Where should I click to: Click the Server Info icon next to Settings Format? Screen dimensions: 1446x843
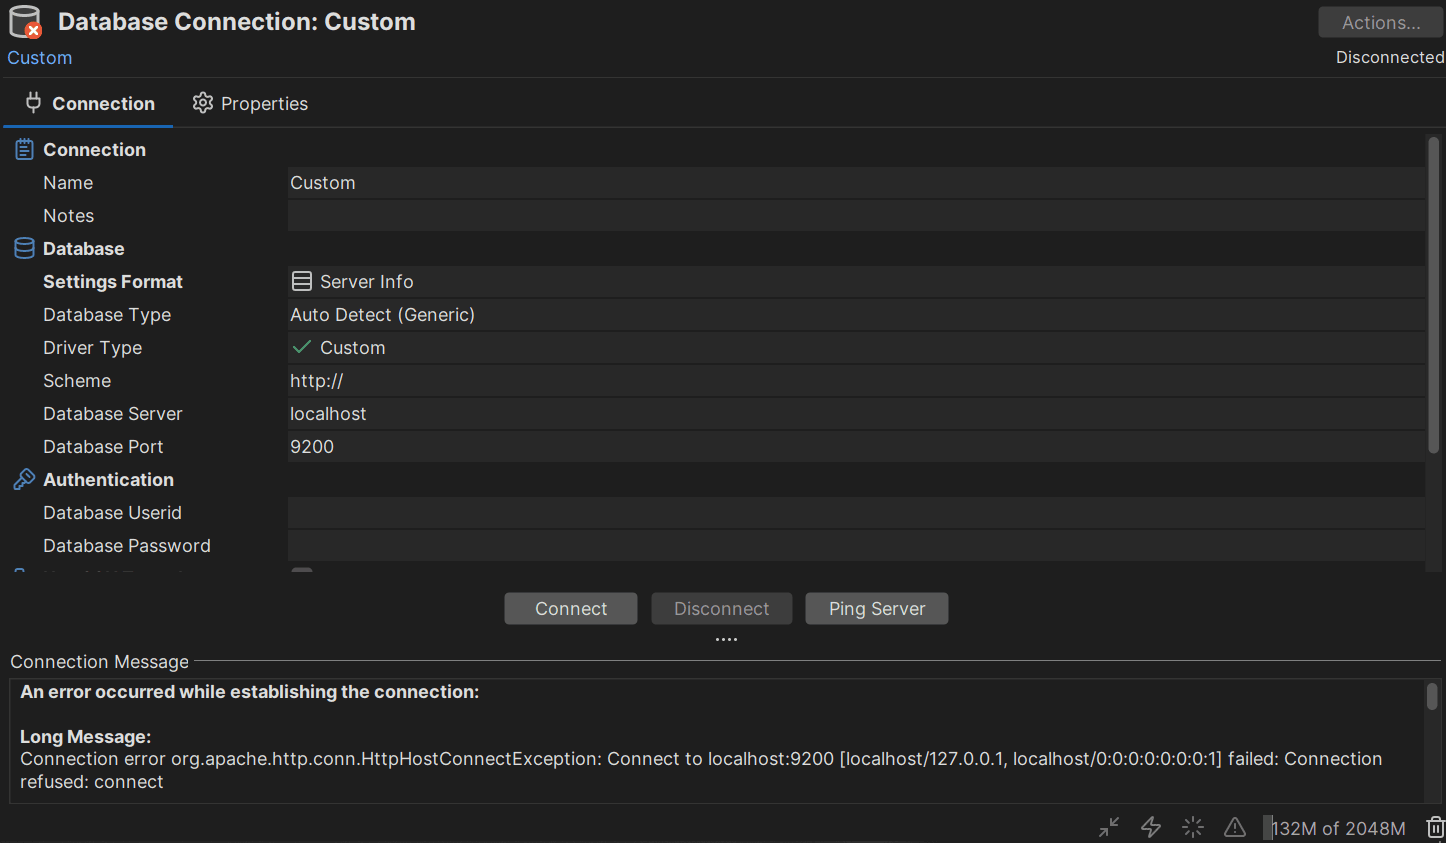tap(301, 281)
